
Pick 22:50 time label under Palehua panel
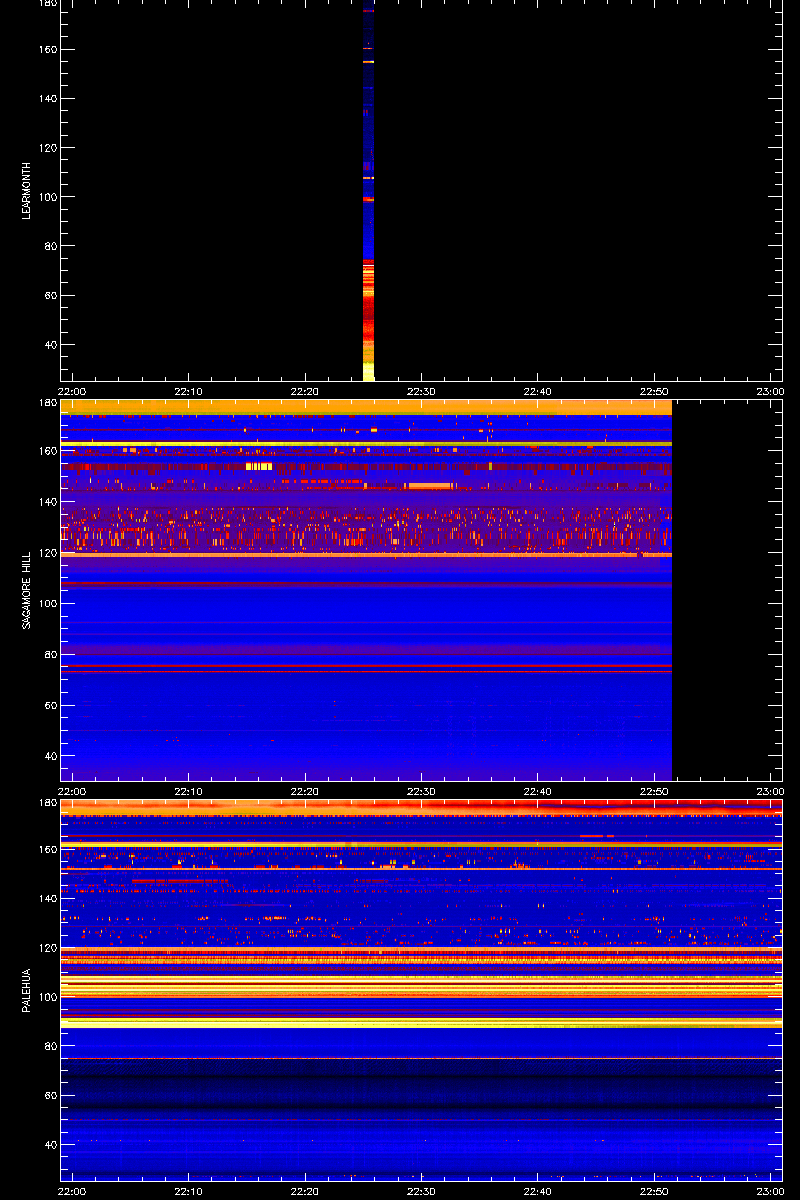point(654,1191)
